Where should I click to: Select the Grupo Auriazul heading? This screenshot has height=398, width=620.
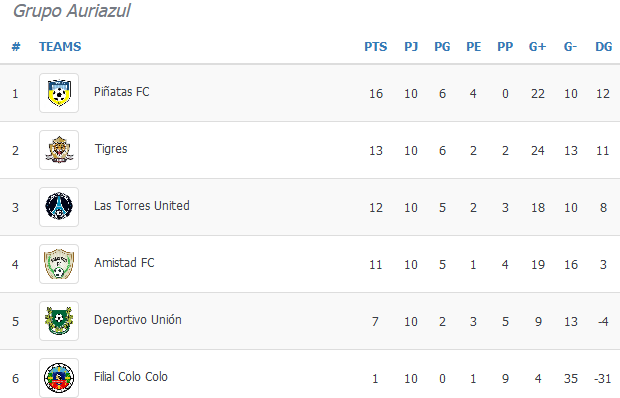pyautogui.click(x=72, y=11)
